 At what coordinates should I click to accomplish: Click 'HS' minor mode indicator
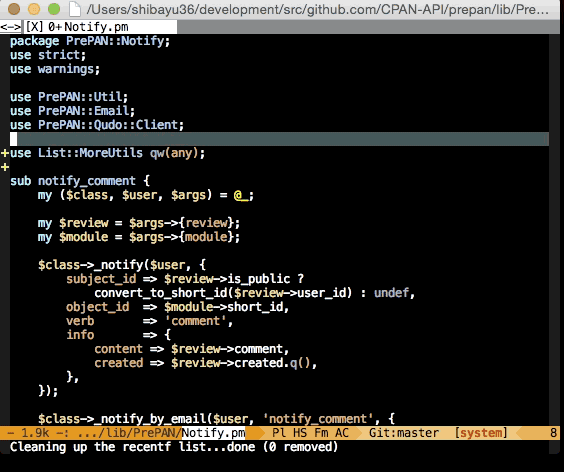[300, 433]
